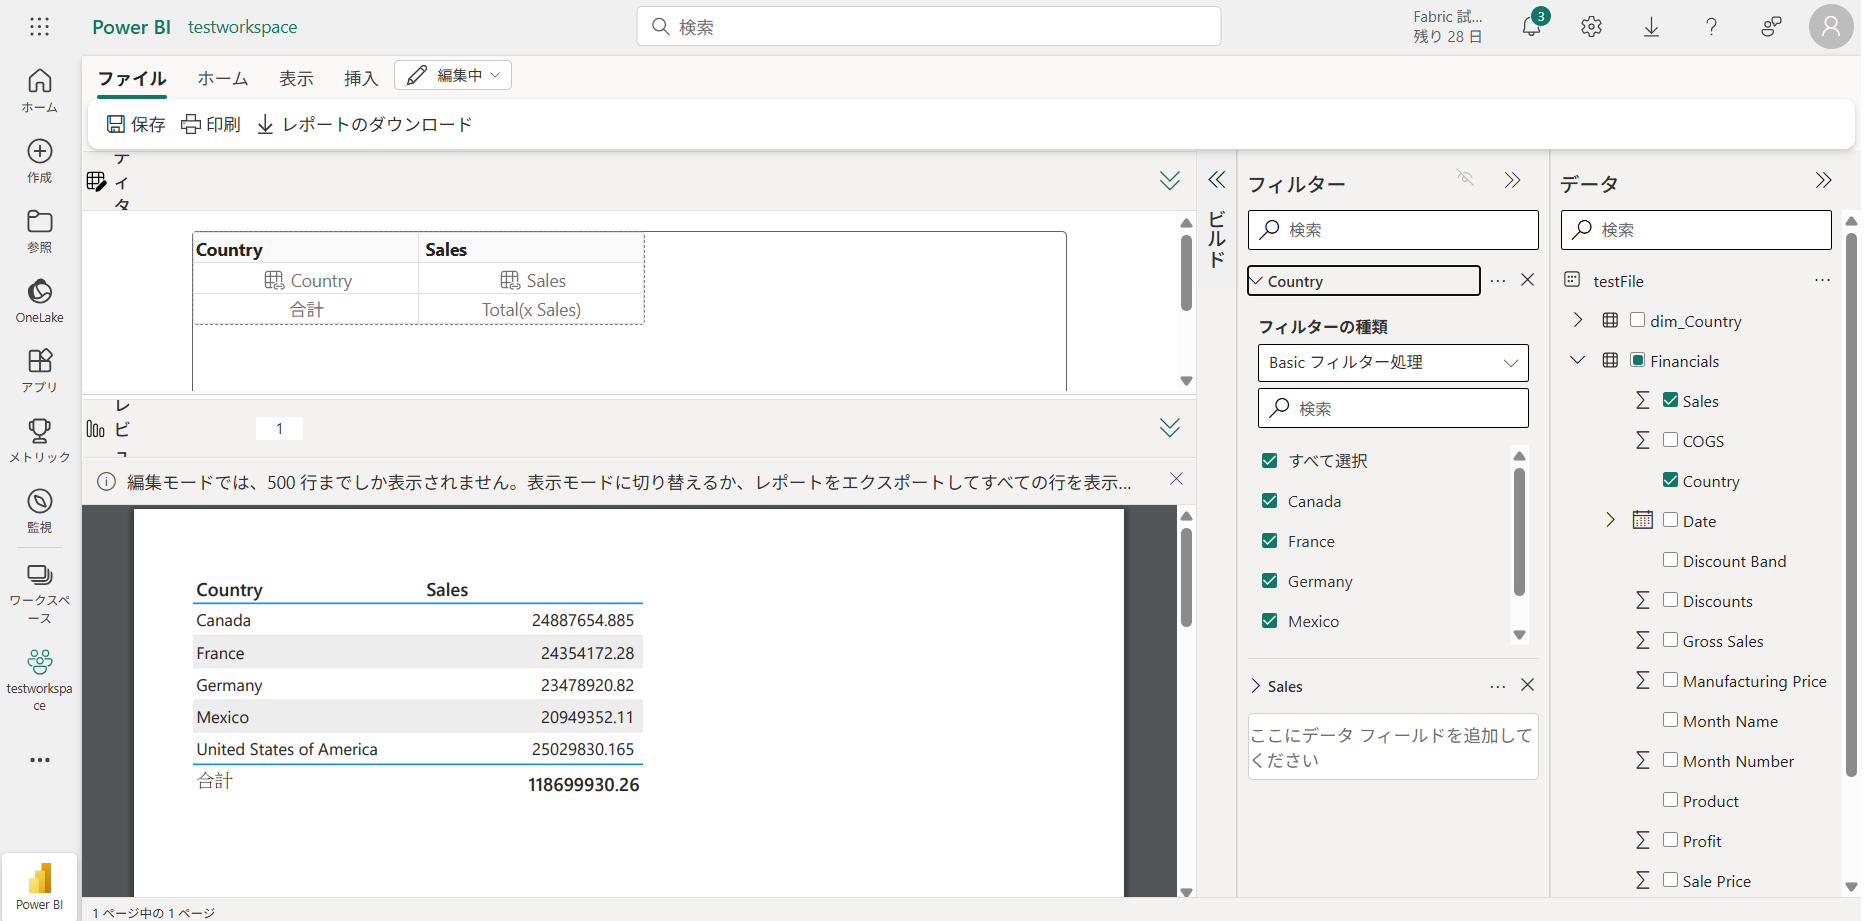Uncheck Canada in the Country filter
The width and height of the screenshot is (1867, 921).
point(1270,501)
